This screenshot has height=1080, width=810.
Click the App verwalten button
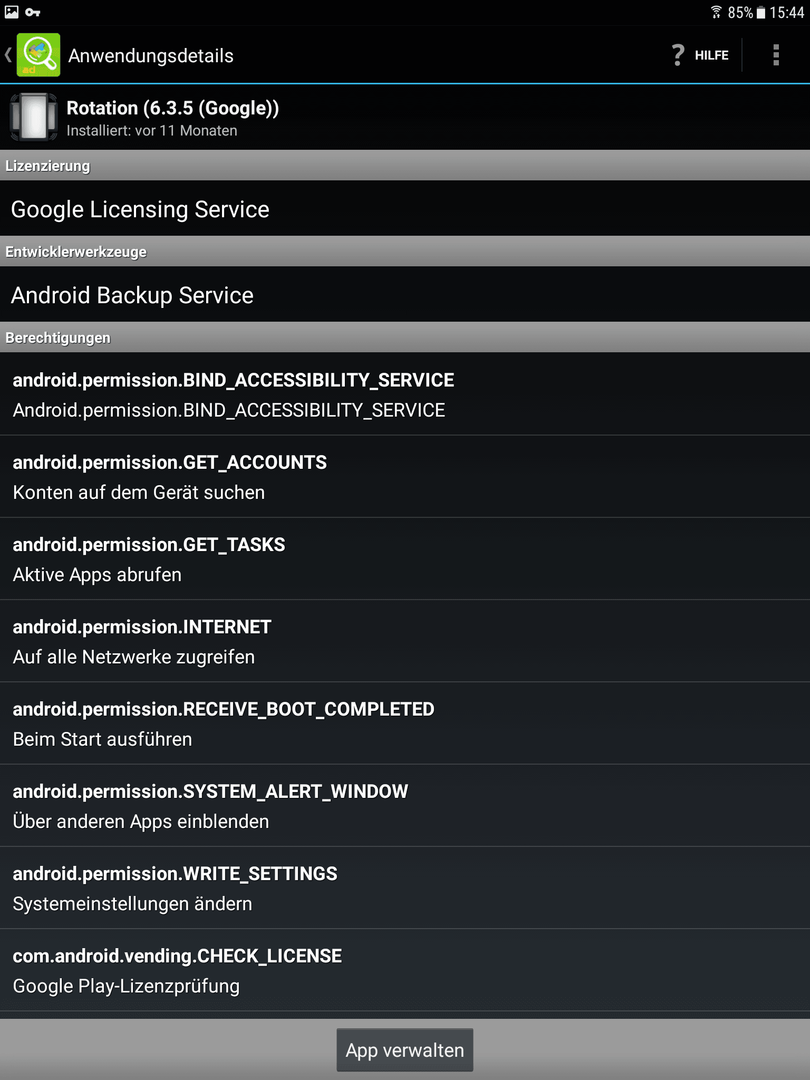coord(405,1050)
